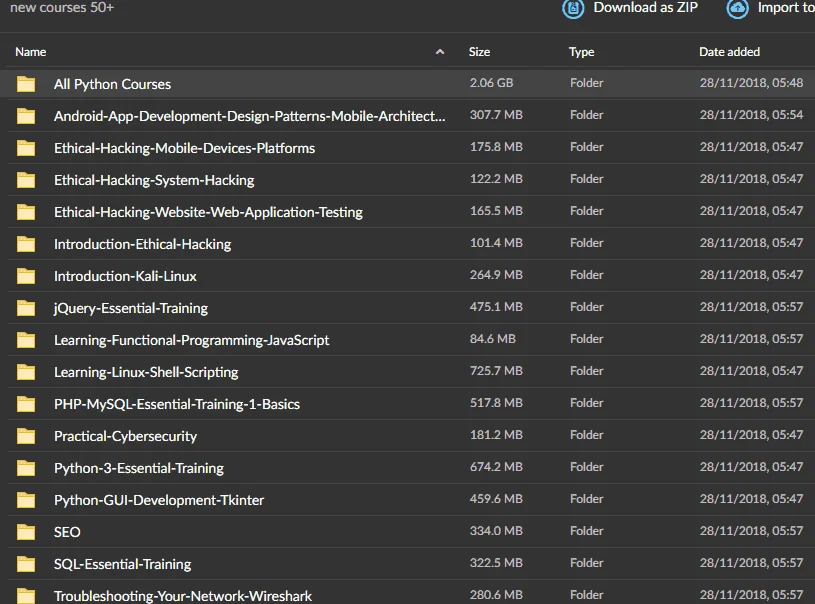This screenshot has height=604, width=815.
Task: Click the Android-App-Development folder icon
Action: point(26,116)
